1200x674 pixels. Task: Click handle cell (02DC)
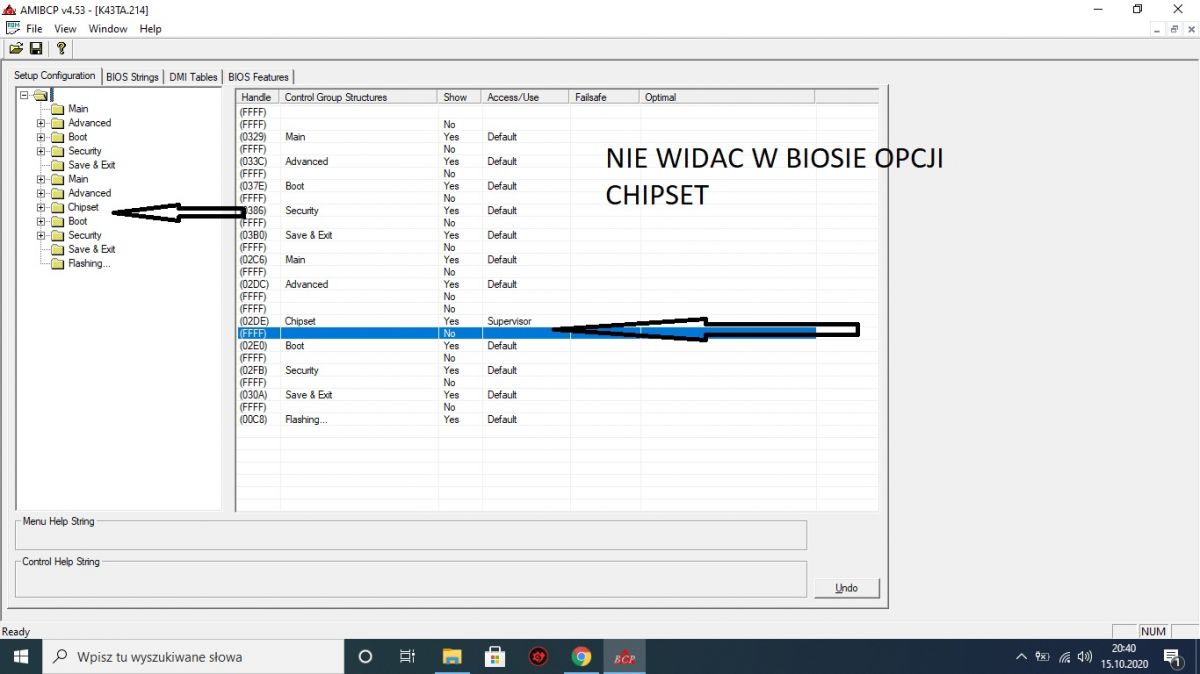pos(255,284)
